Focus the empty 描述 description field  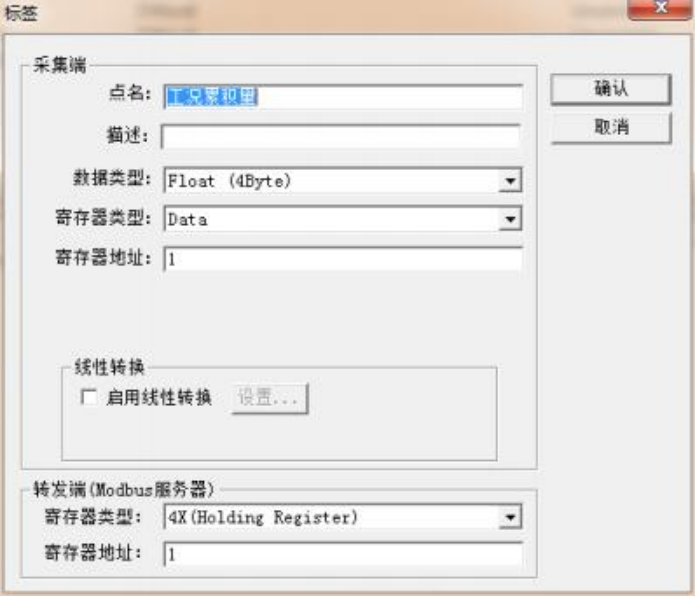coord(341,136)
